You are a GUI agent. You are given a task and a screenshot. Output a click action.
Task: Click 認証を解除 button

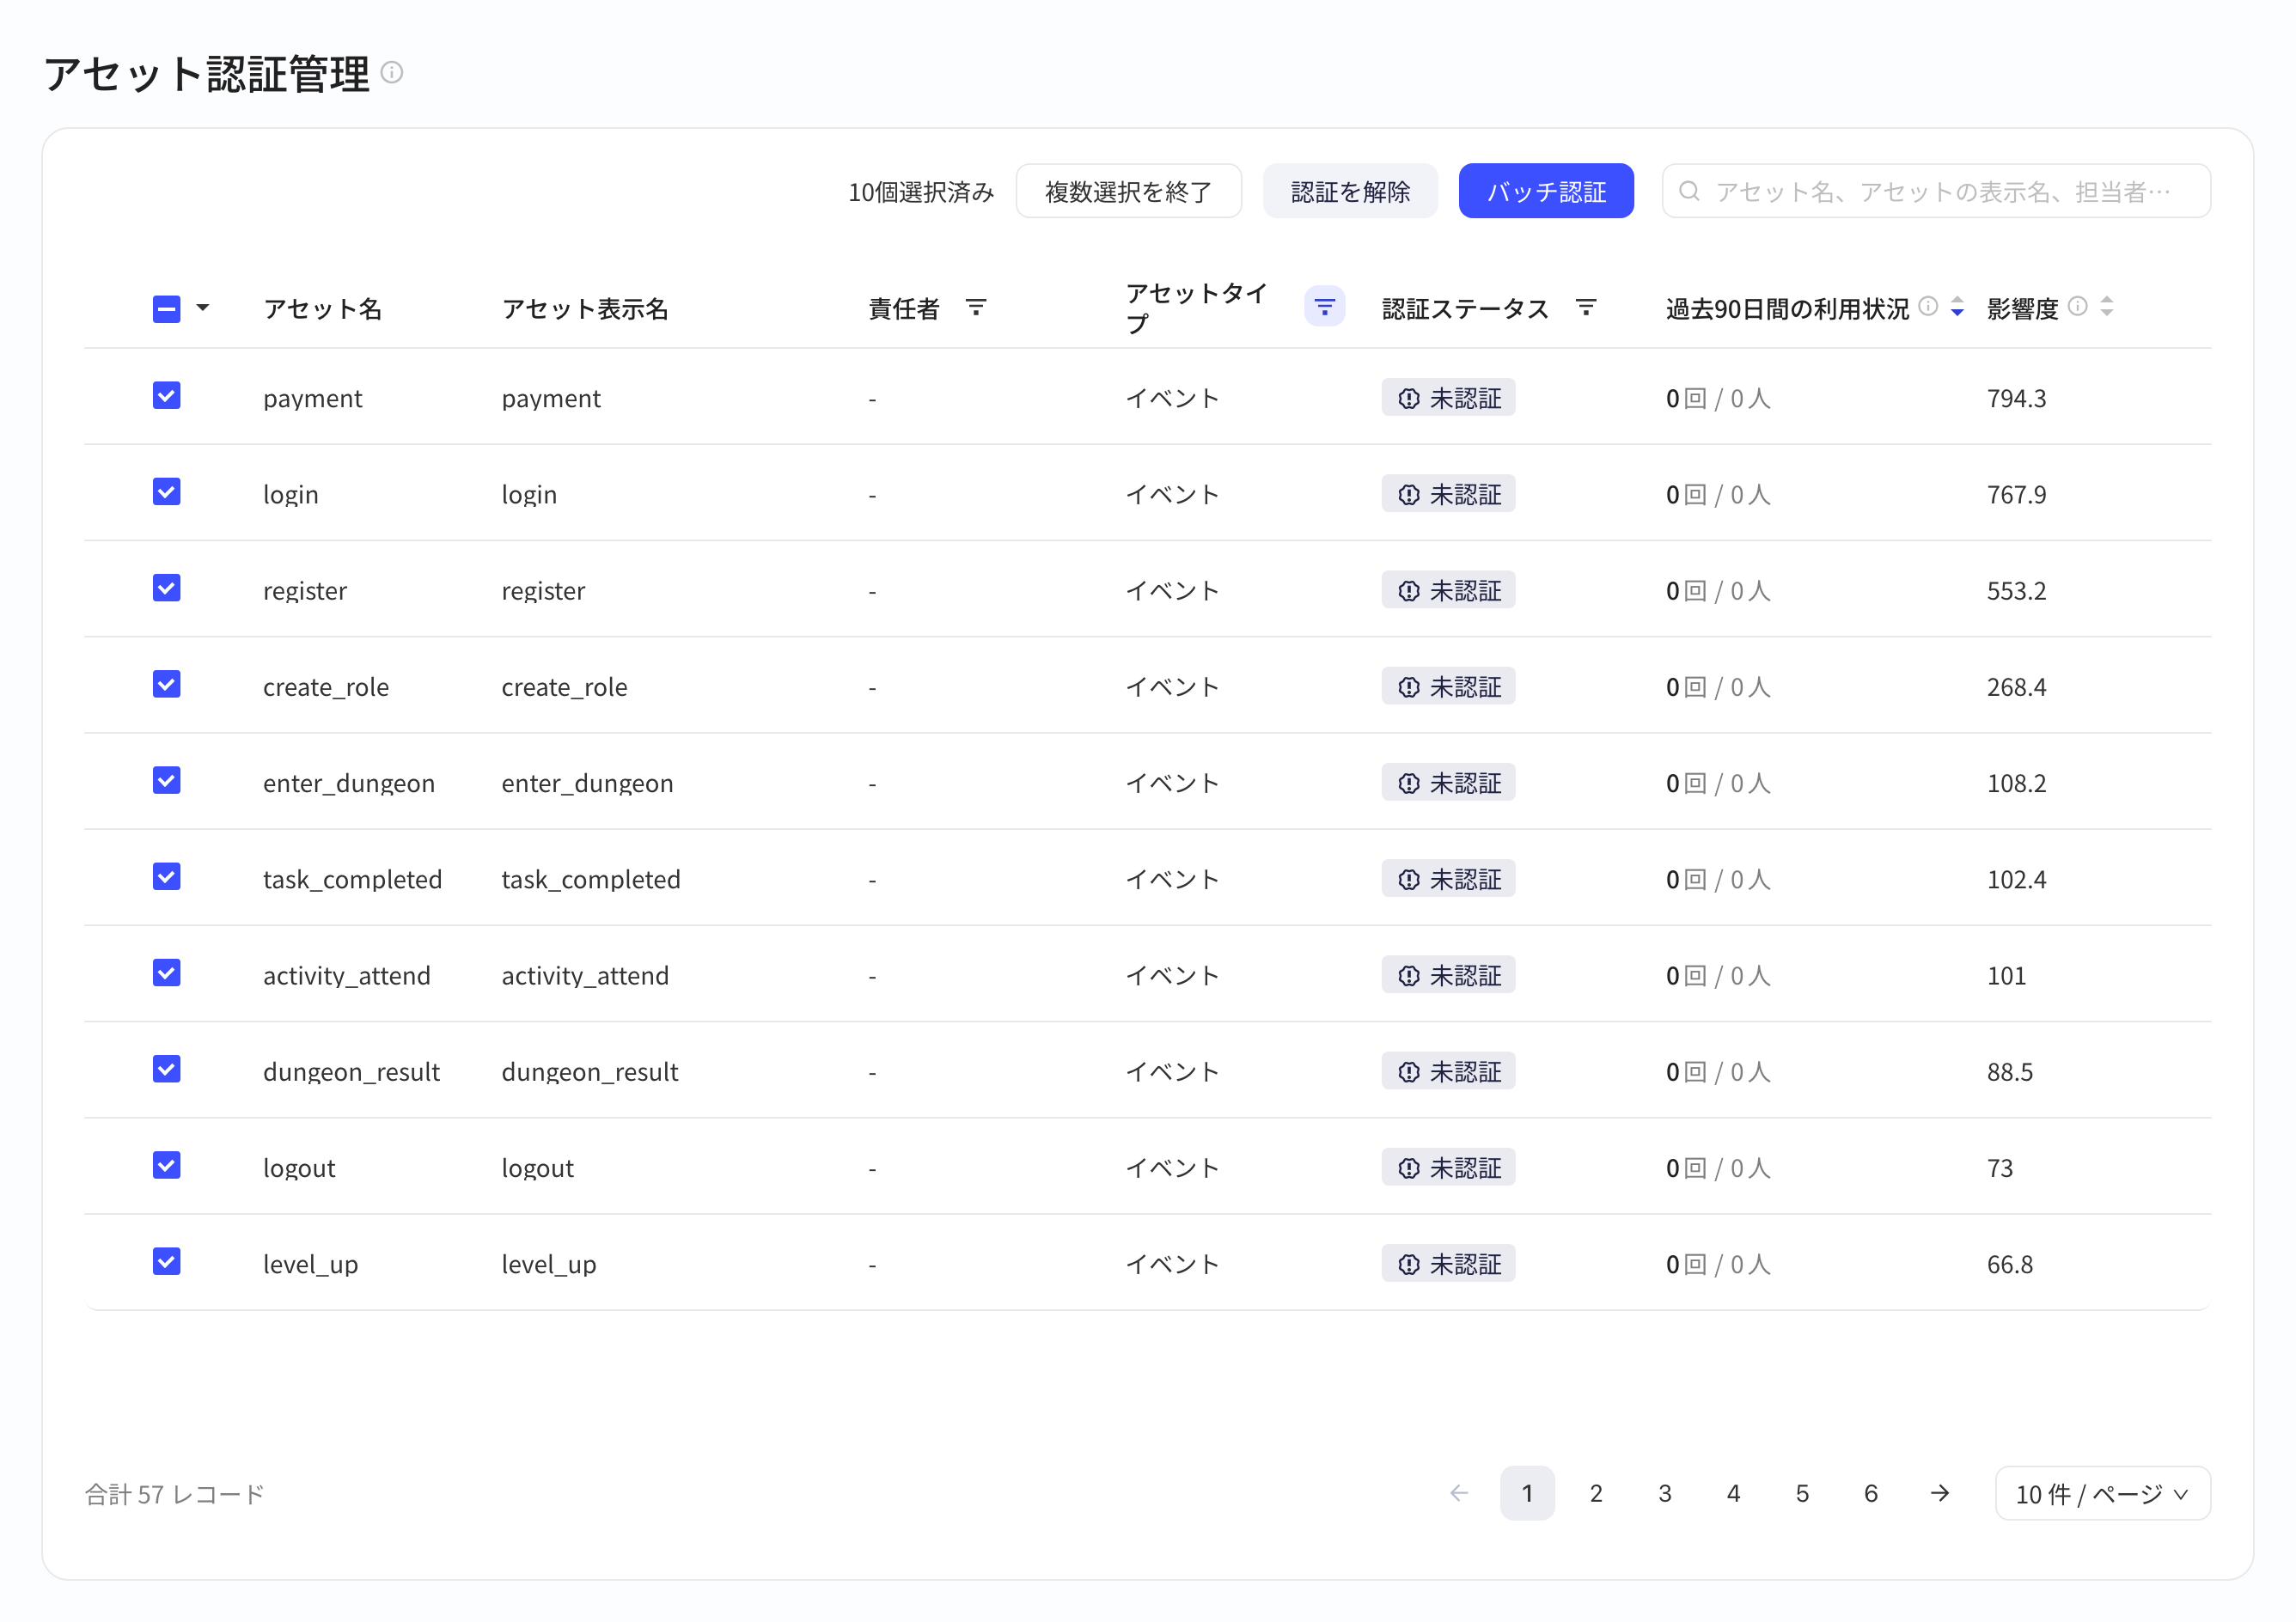(x=1350, y=191)
